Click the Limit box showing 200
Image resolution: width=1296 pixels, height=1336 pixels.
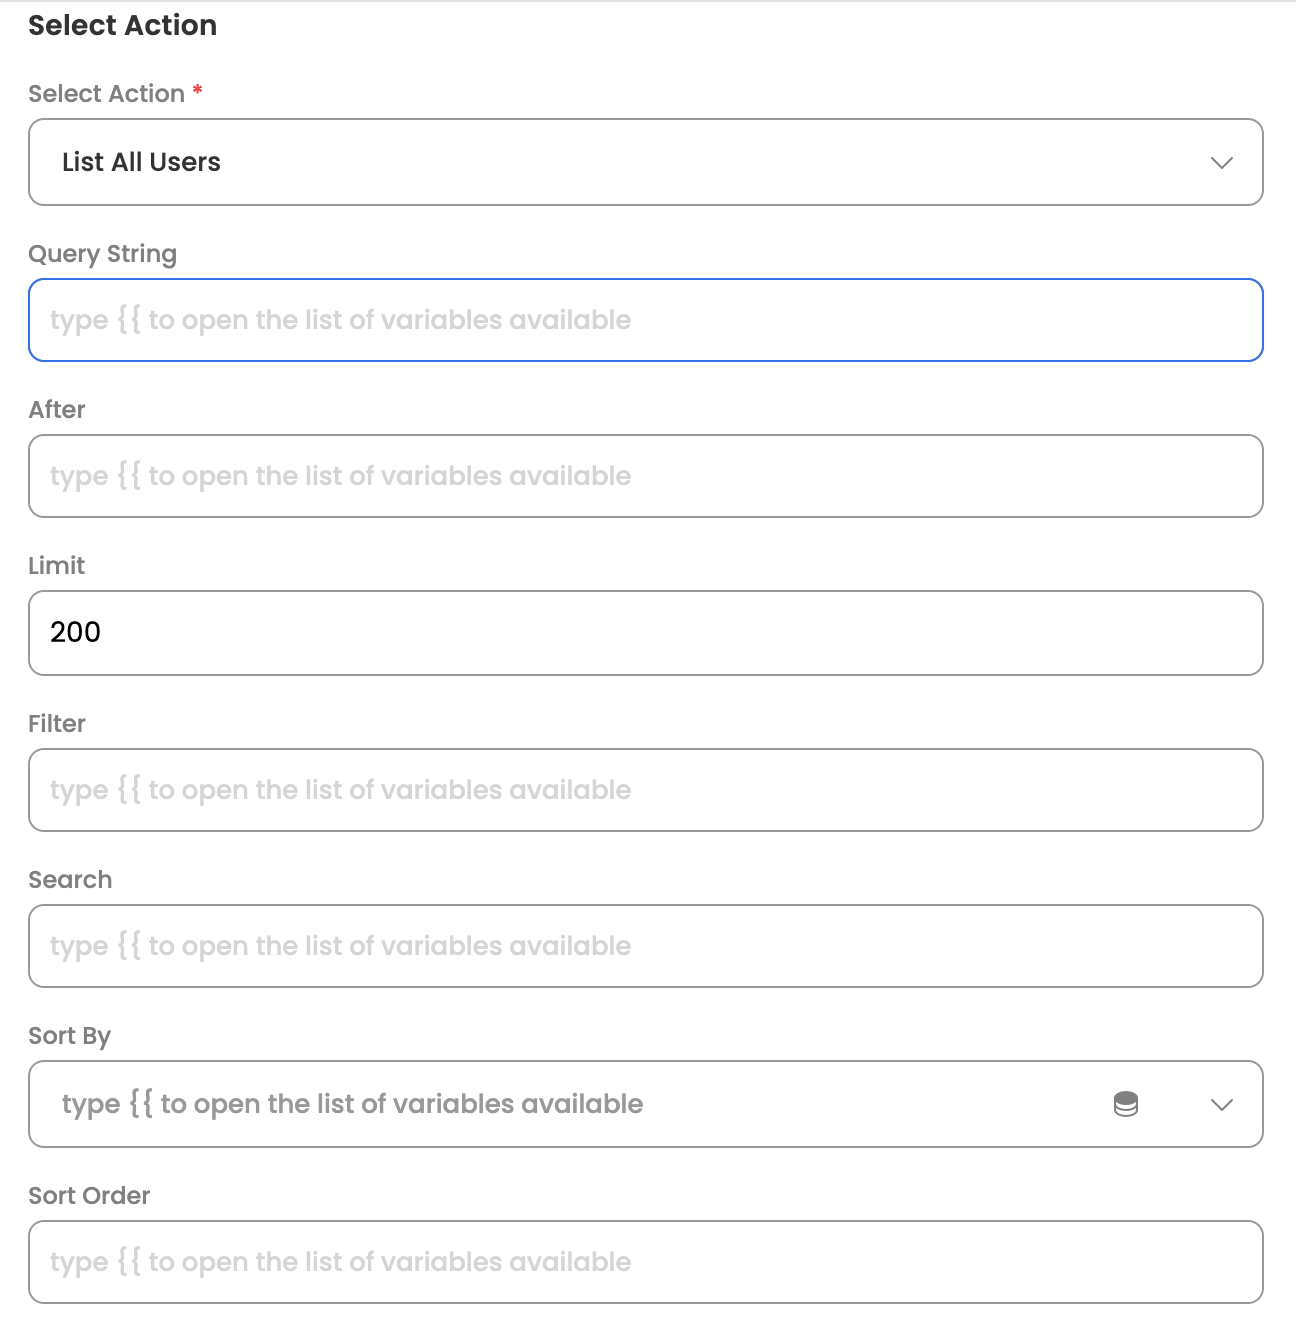click(645, 633)
